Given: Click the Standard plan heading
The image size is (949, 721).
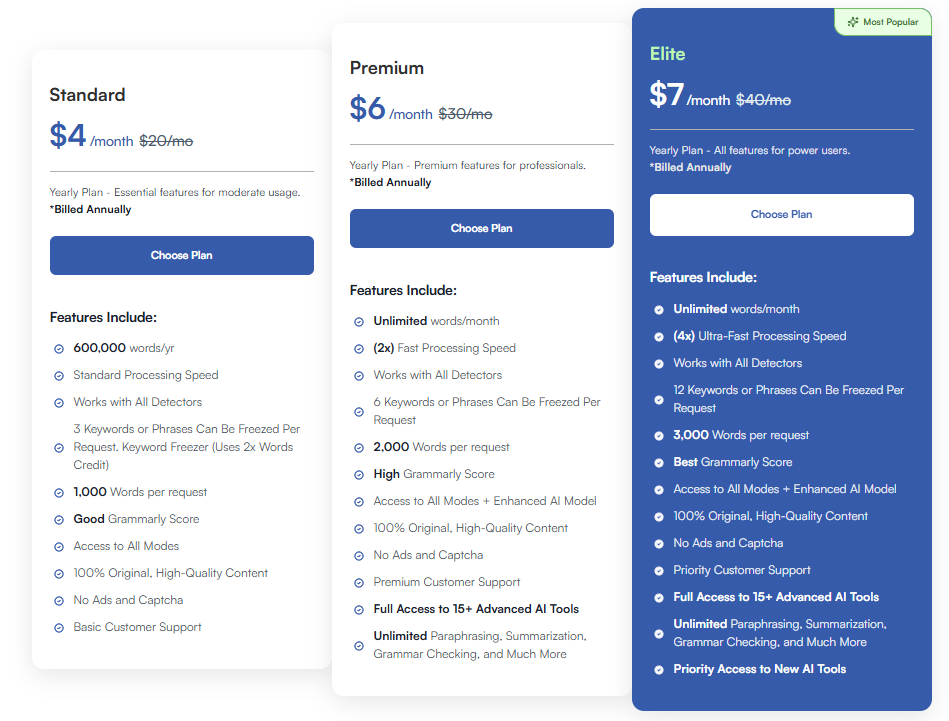Looking at the screenshot, I should [87, 95].
